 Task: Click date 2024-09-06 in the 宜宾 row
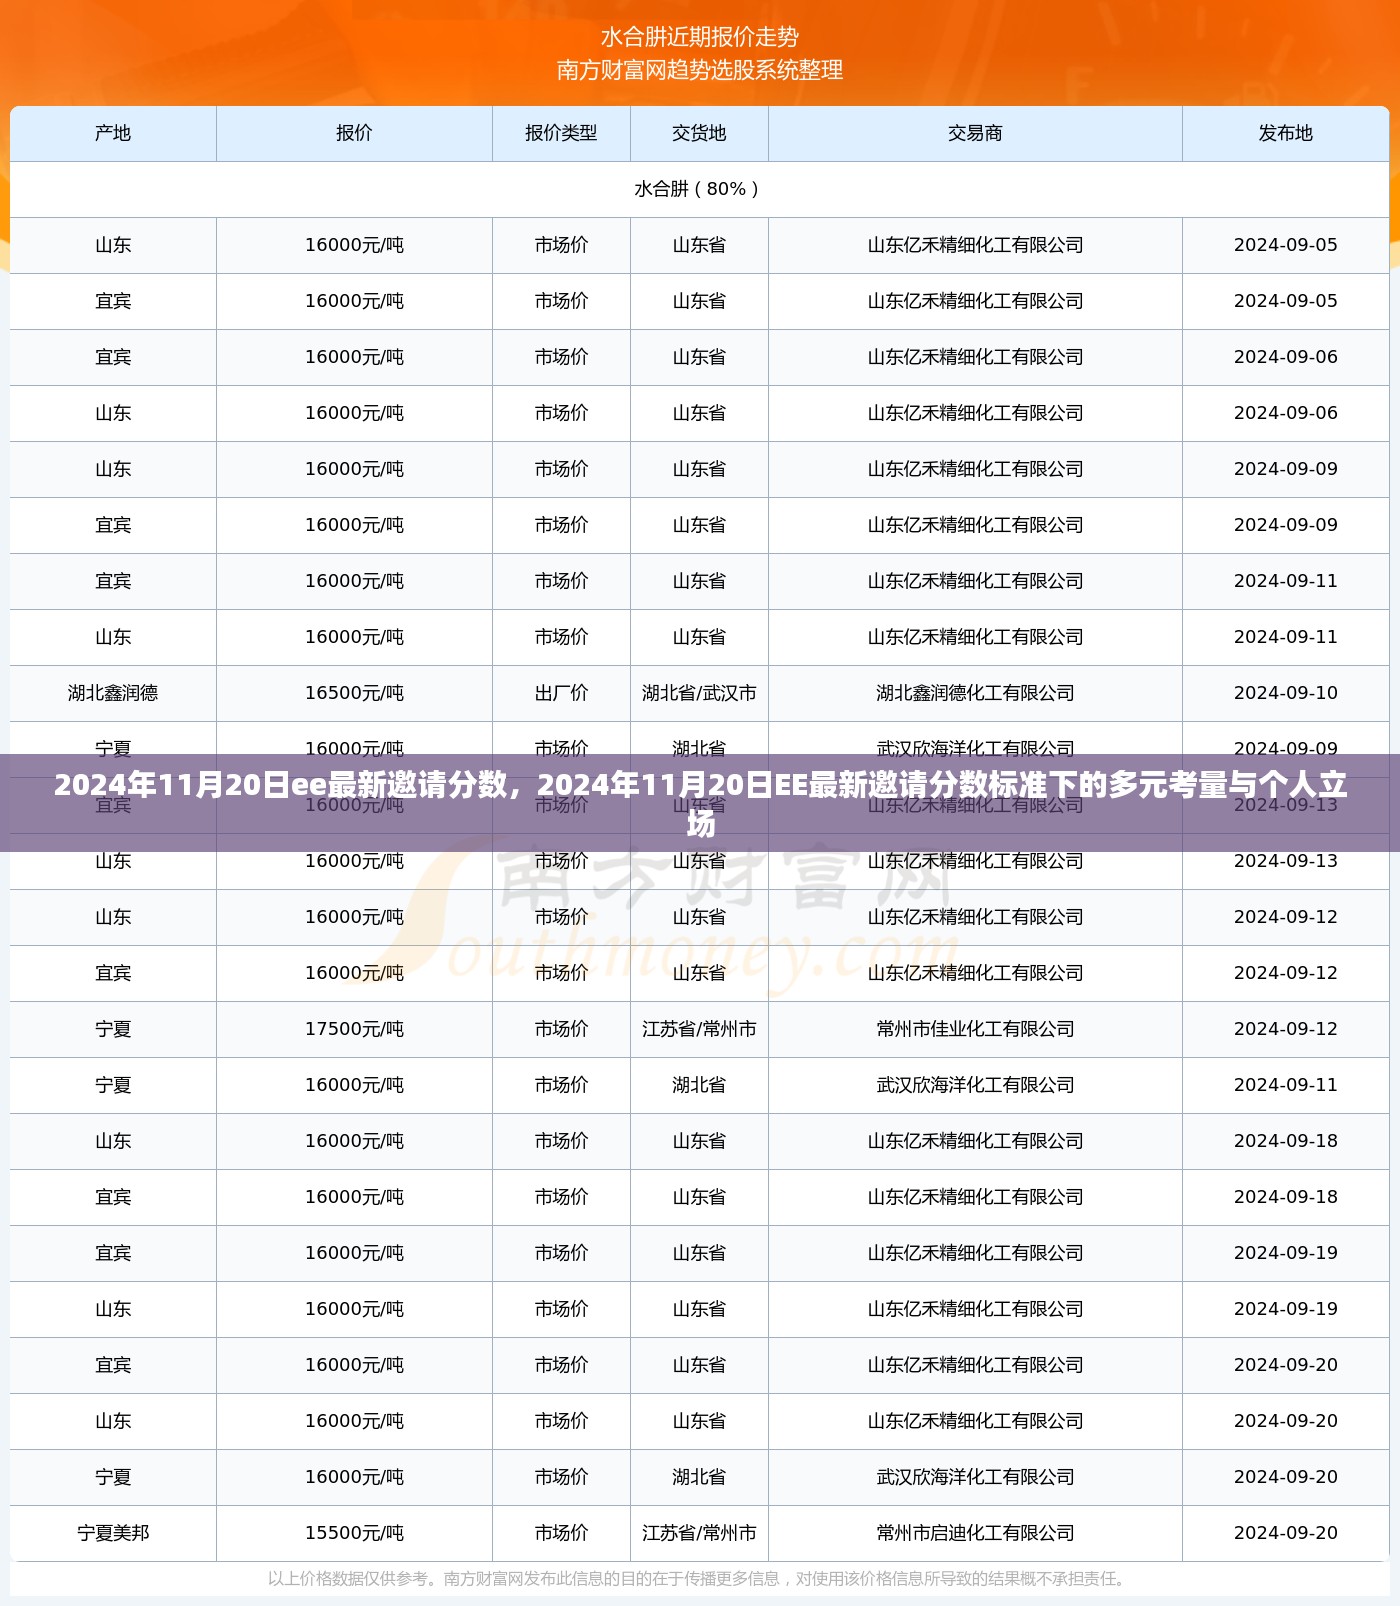[1285, 357]
